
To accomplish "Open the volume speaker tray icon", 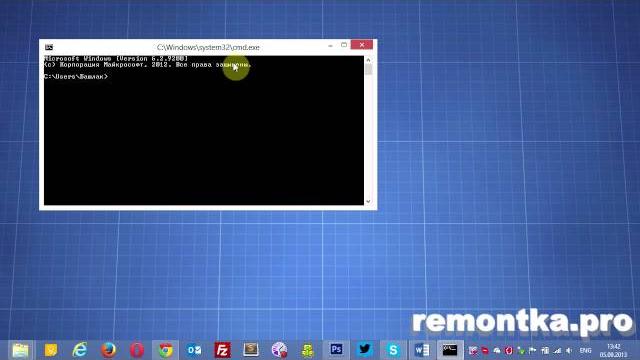I will 569,351.
